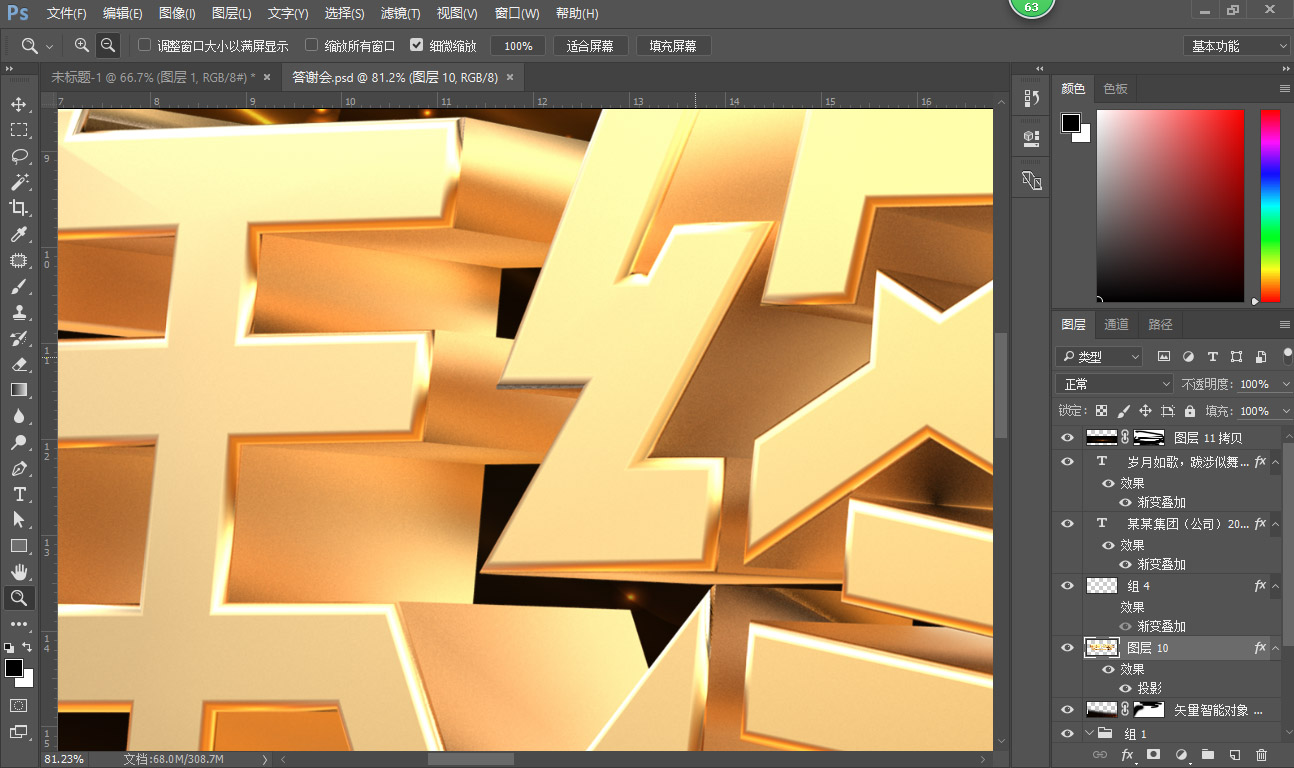Click the 填充屏幕 button
1294x768 pixels.
click(x=673, y=46)
